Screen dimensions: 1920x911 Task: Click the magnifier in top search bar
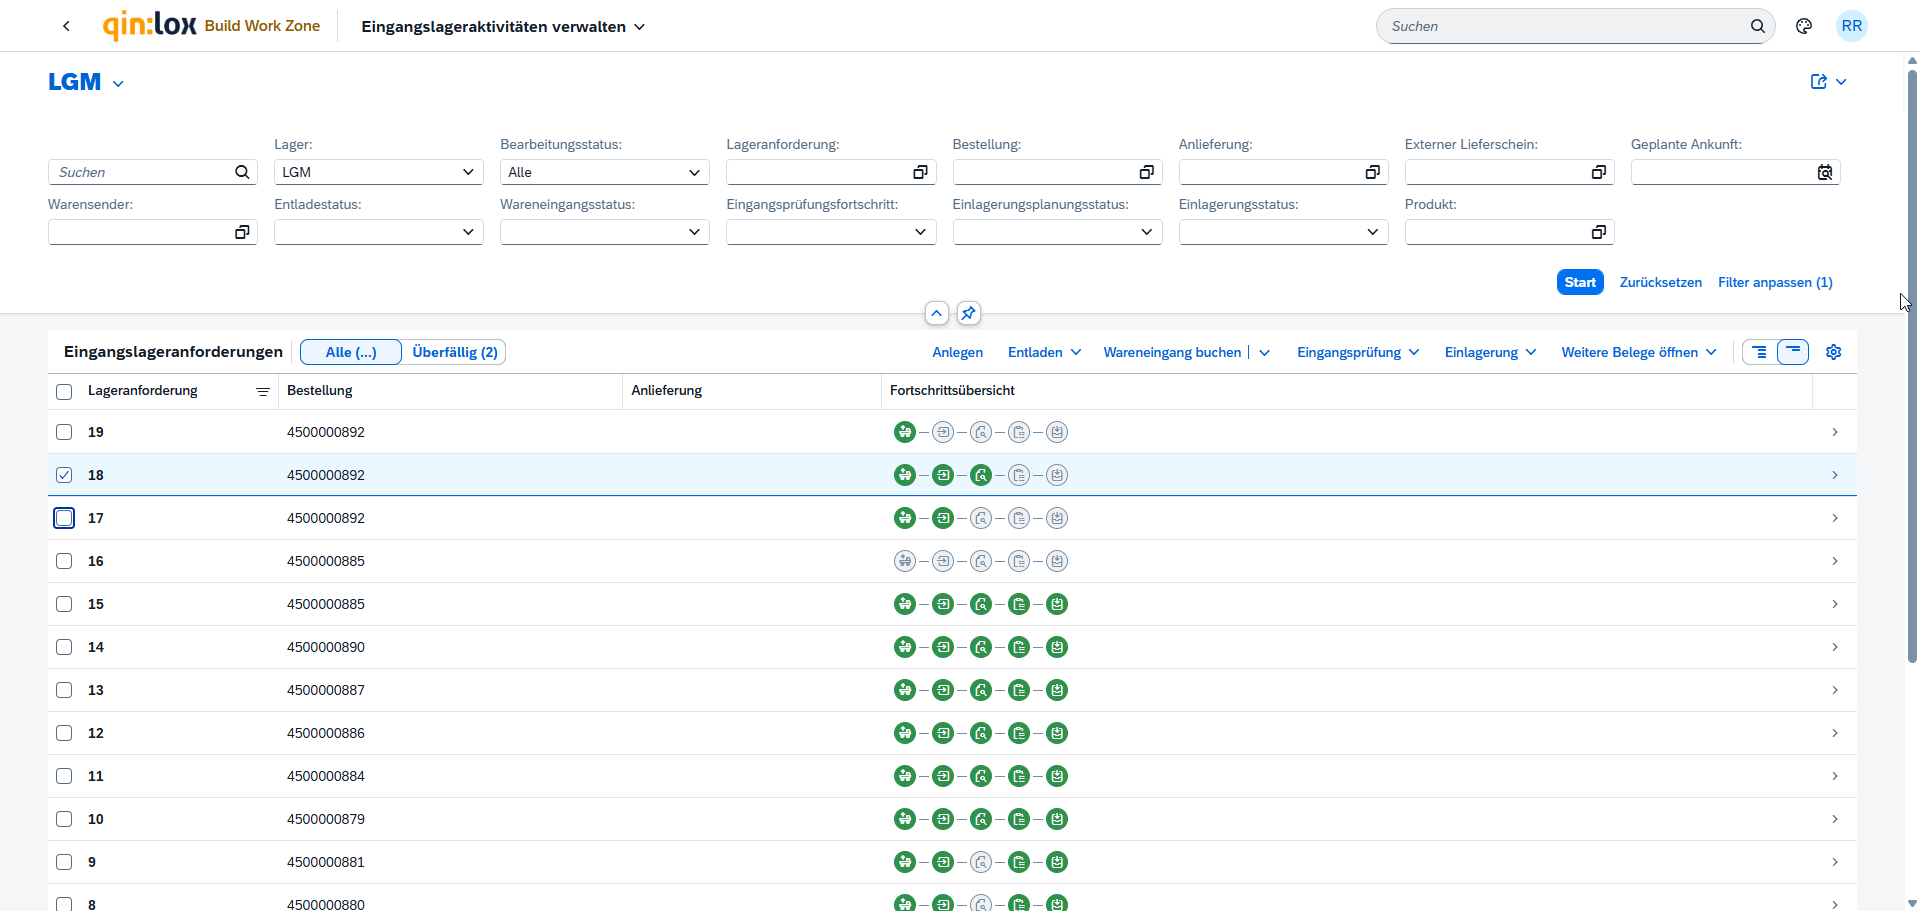click(x=1757, y=26)
